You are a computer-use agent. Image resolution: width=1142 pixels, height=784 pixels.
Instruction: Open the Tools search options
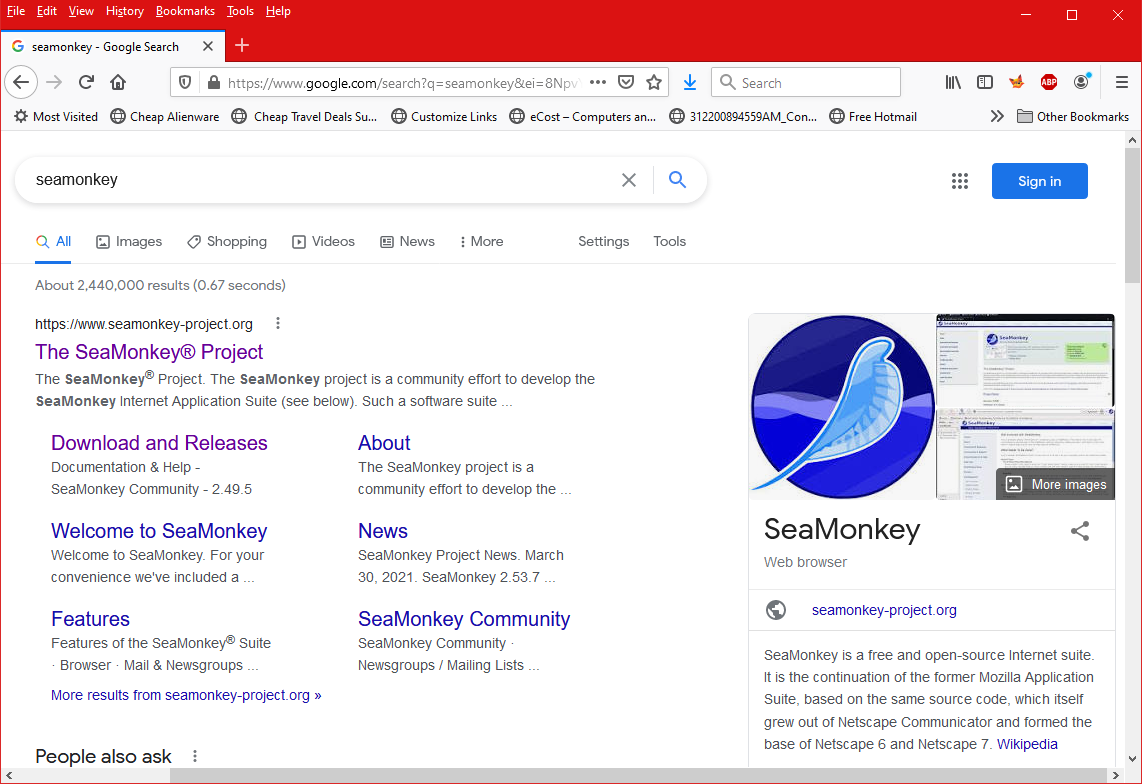click(x=669, y=241)
